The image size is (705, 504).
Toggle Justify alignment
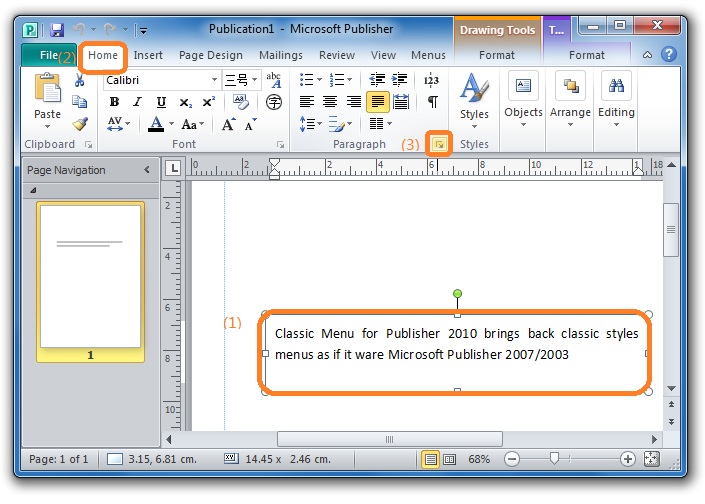(x=378, y=102)
